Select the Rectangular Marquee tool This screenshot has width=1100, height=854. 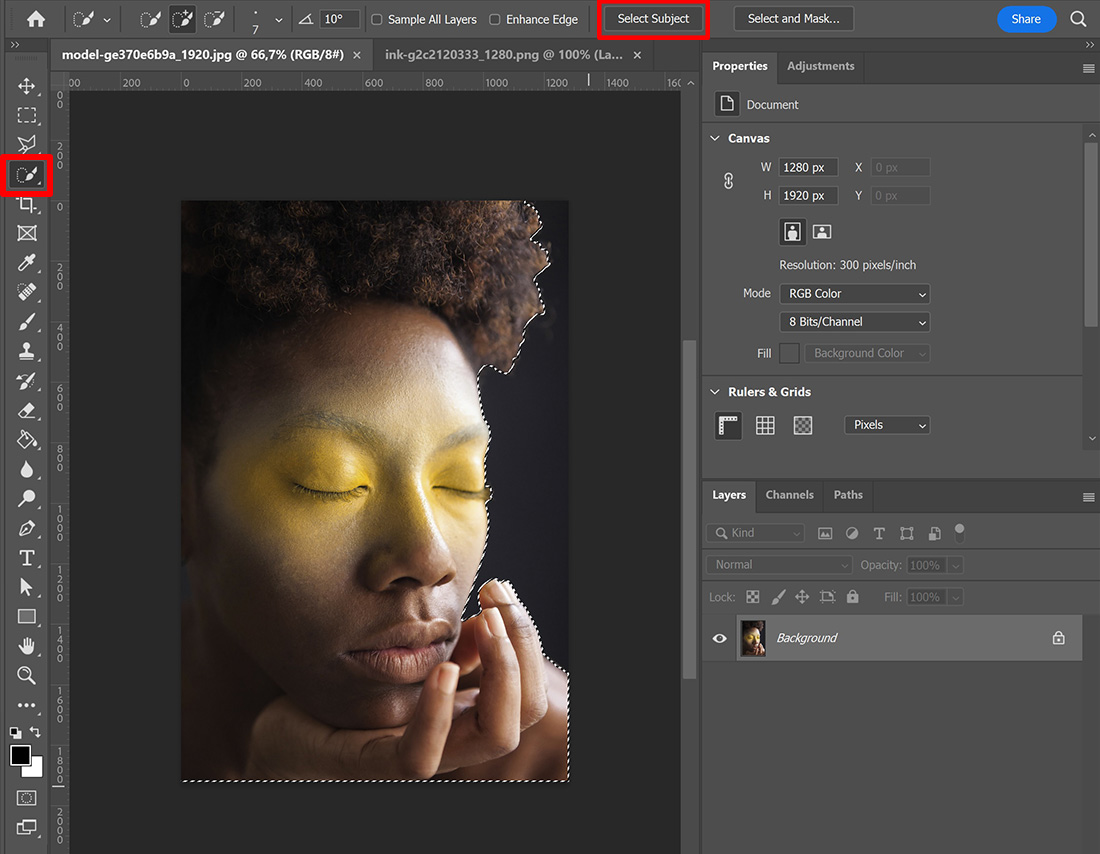pyautogui.click(x=27, y=115)
